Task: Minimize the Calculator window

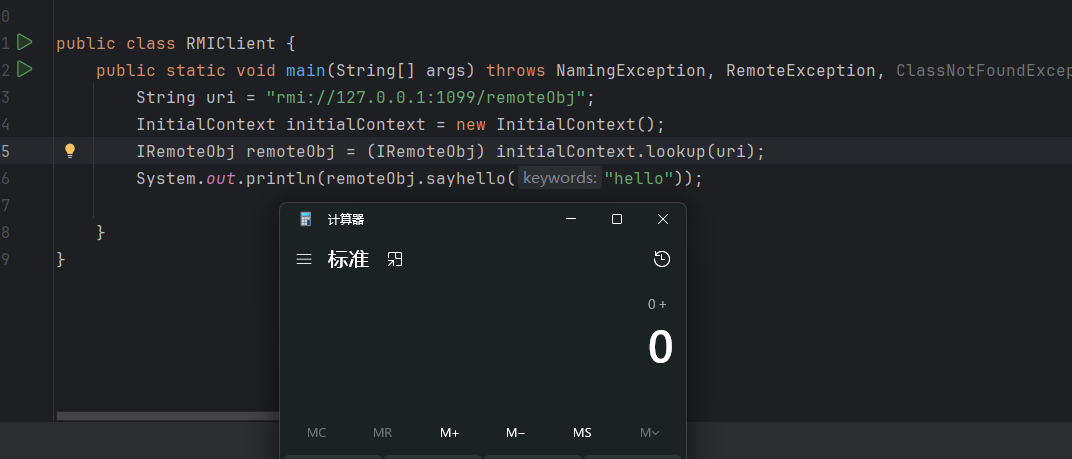Action: pos(571,219)
